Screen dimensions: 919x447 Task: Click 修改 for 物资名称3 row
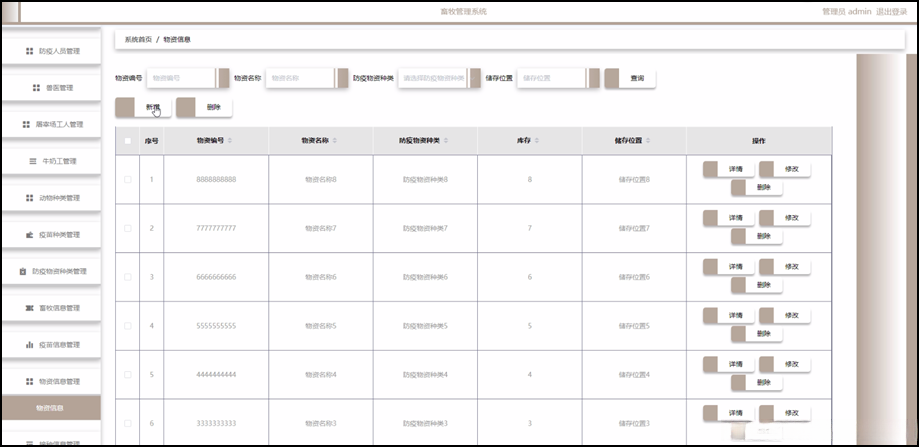(785, 413)
